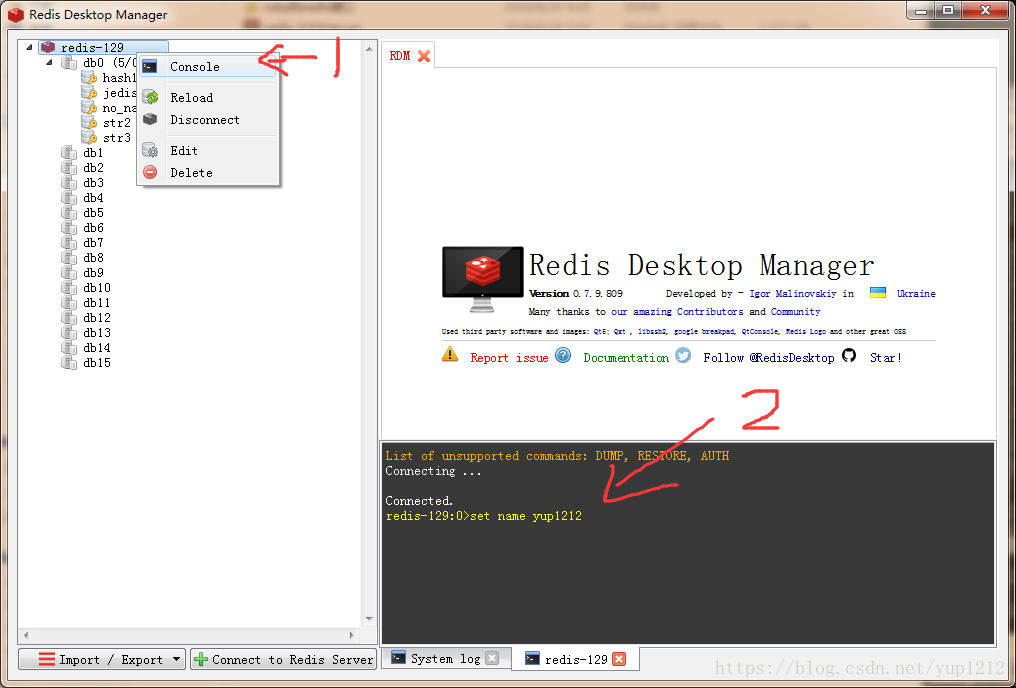The width and height of the screenshot is (1016, 688).
Task: Click the GitHub Octocat icon beside Star!
Action: 848,356
